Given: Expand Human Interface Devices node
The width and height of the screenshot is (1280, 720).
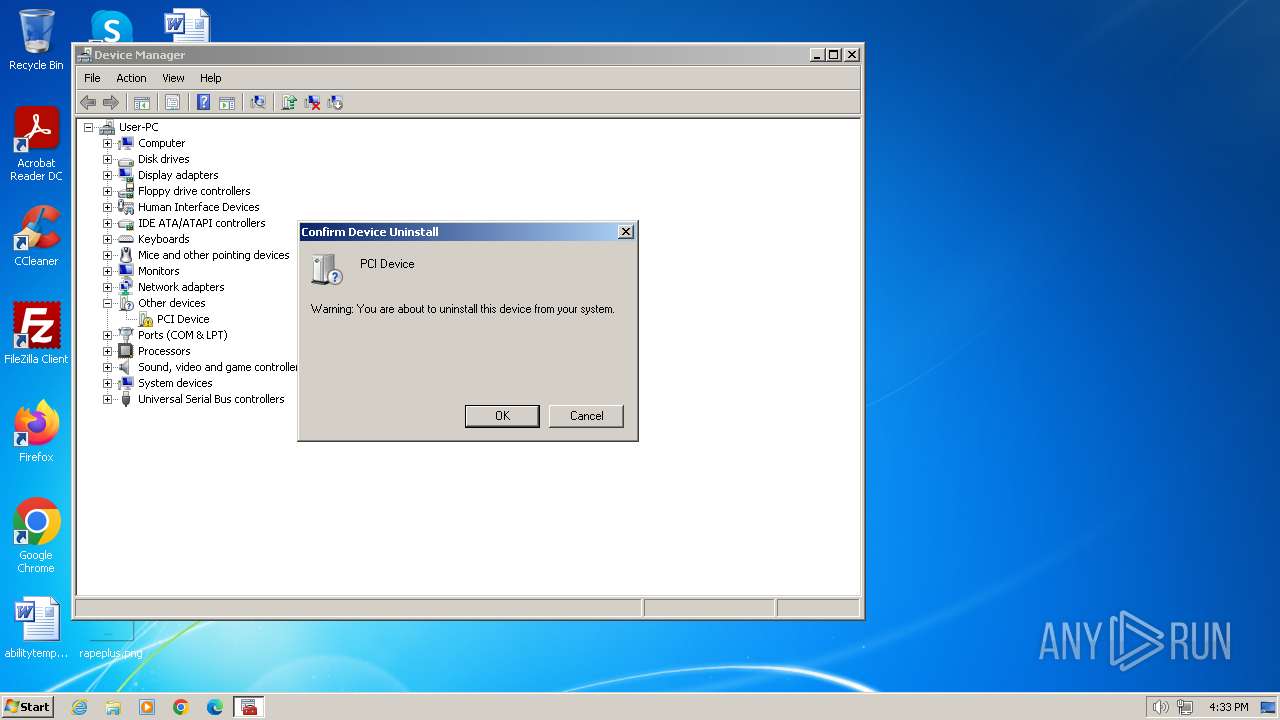Looking at the screenshot, I should 107,207.
